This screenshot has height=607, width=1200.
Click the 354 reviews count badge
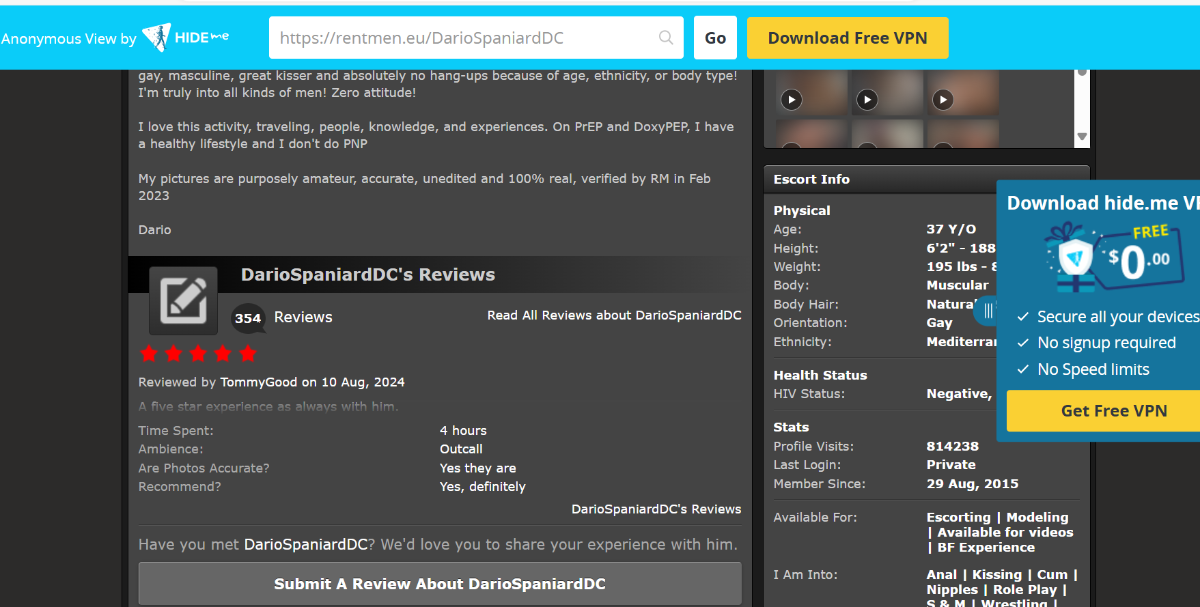coord(248,318)
